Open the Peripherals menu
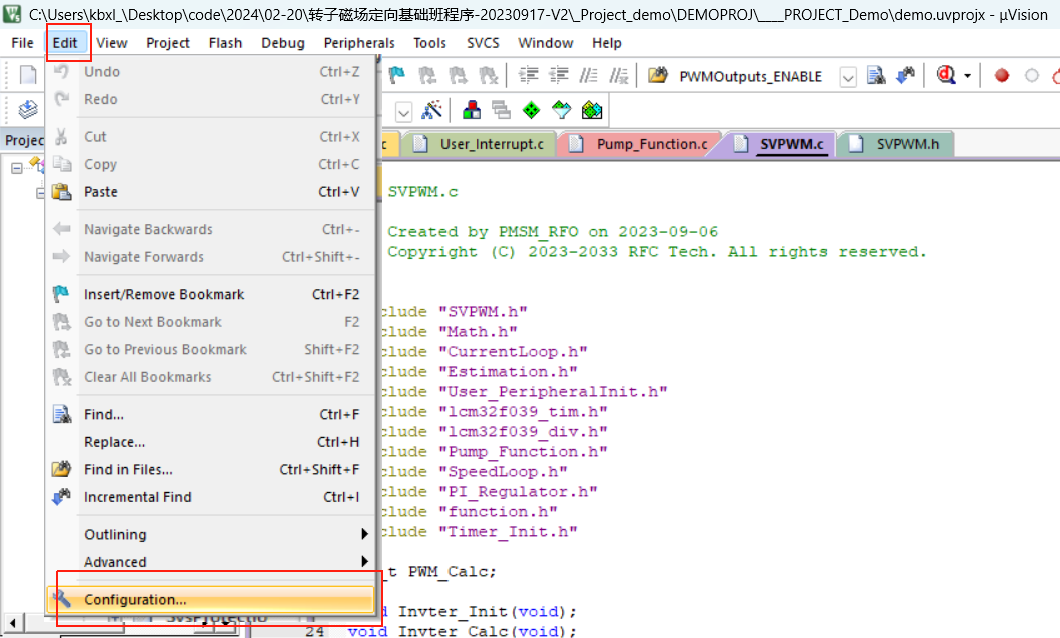The image size is (1060, 638). click(x=359, y=43)
